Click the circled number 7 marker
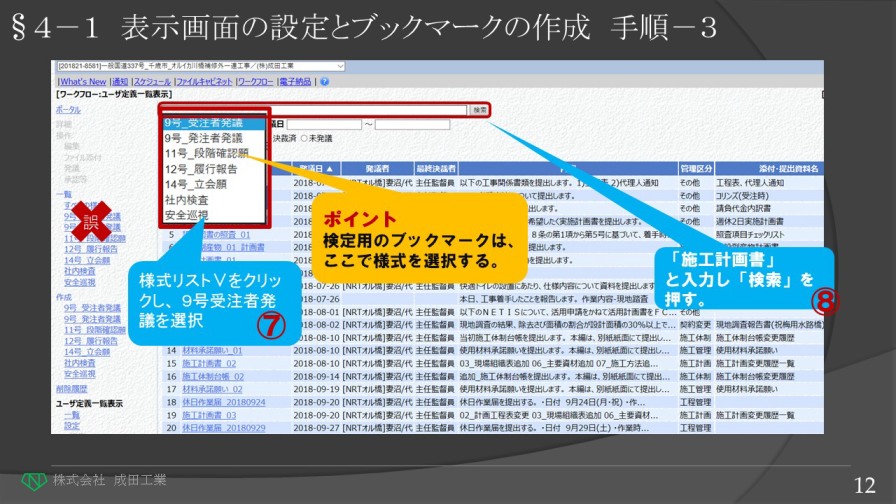The image size is (896, 504). 272,323
